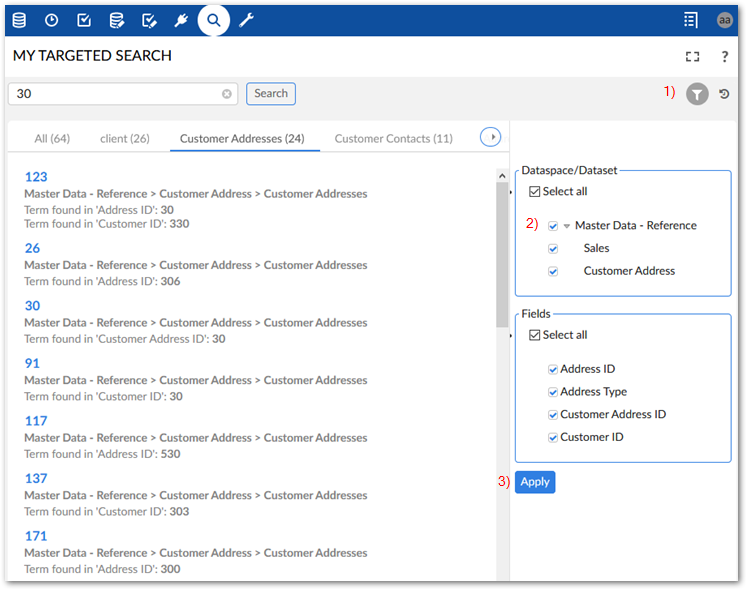Viewport: 747px width, 590px height.
Task: Open the wrench administration icon
Action: pyautogui.click(x=246, y=20)
